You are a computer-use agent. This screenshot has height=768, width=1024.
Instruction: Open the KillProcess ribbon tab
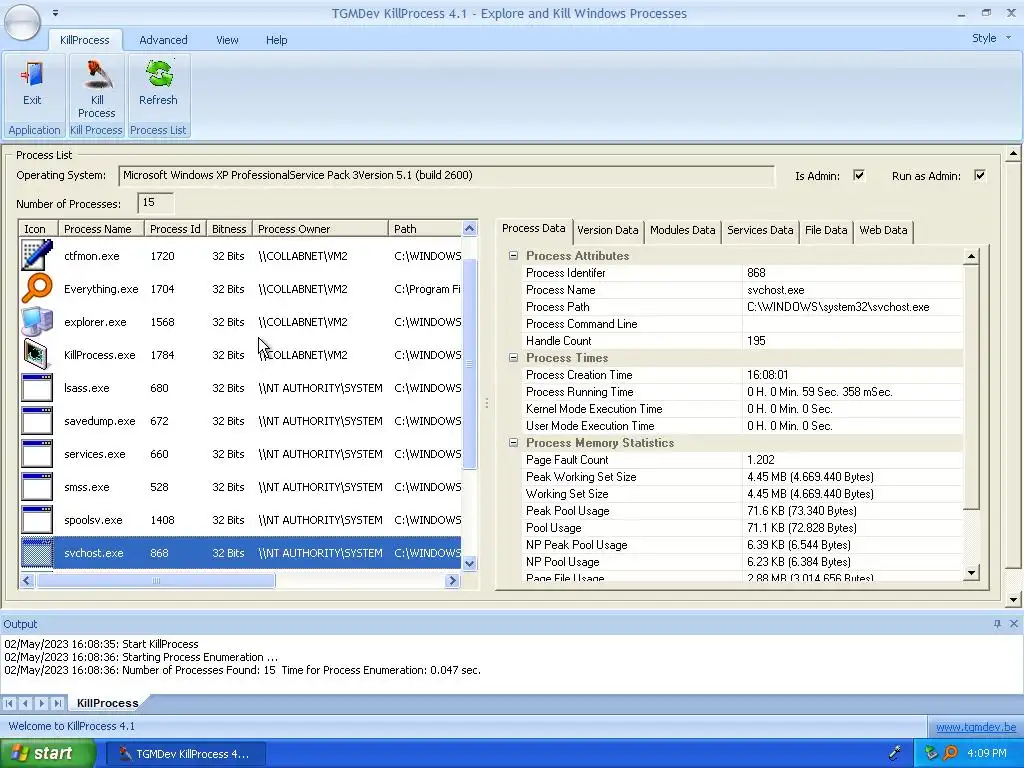(85, 40)
